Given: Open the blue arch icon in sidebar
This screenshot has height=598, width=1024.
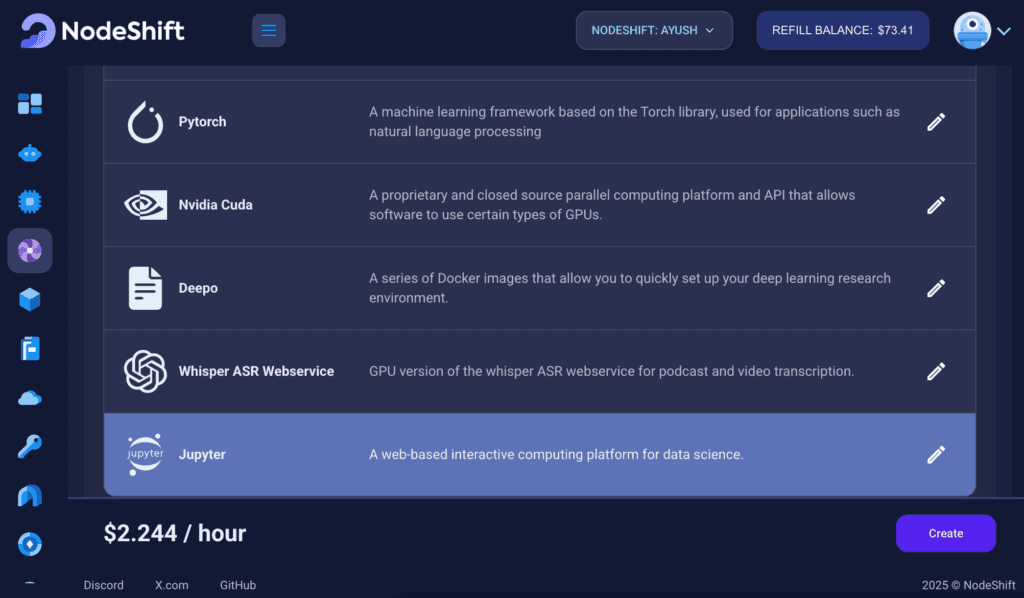Looking at the screenshot, I should click(30, 496).
